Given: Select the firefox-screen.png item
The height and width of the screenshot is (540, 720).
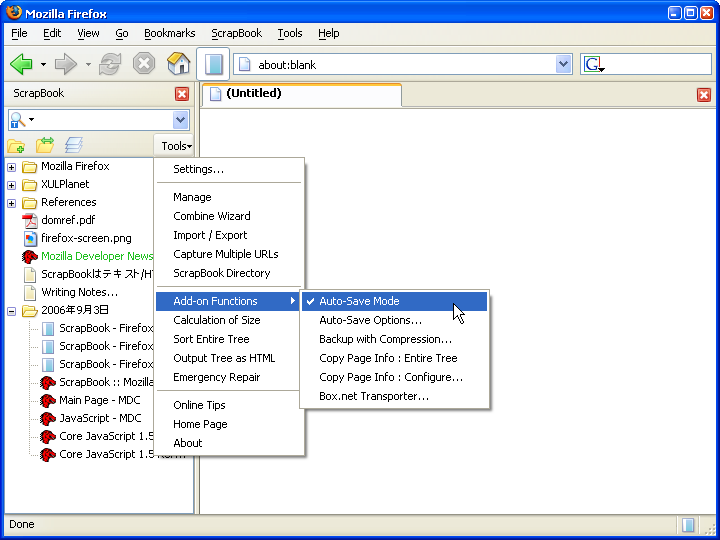Looking at the screenshot, I should (86, 238).
